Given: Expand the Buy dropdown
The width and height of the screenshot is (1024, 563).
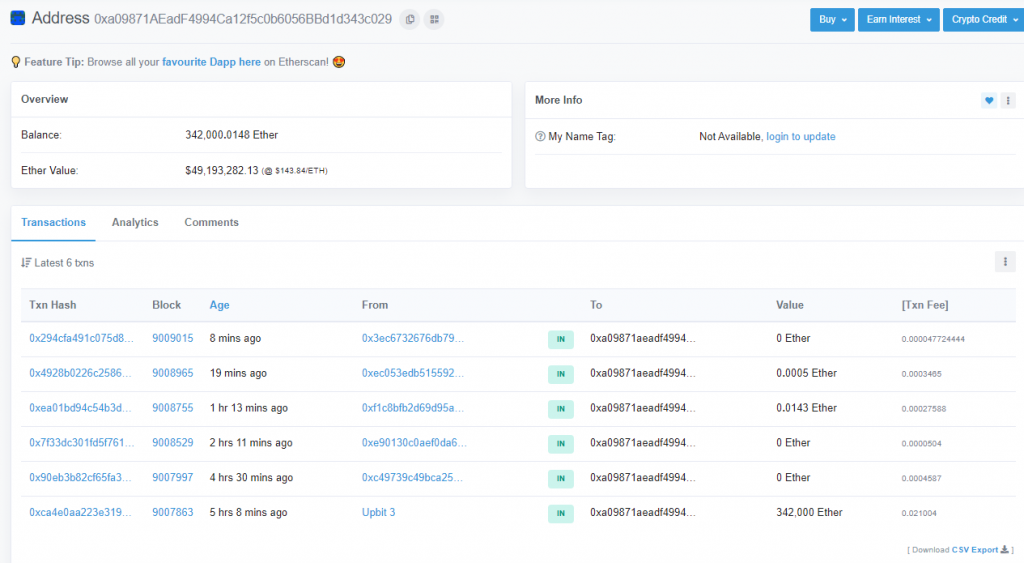Looking at the screenshot, I should 832,19.
